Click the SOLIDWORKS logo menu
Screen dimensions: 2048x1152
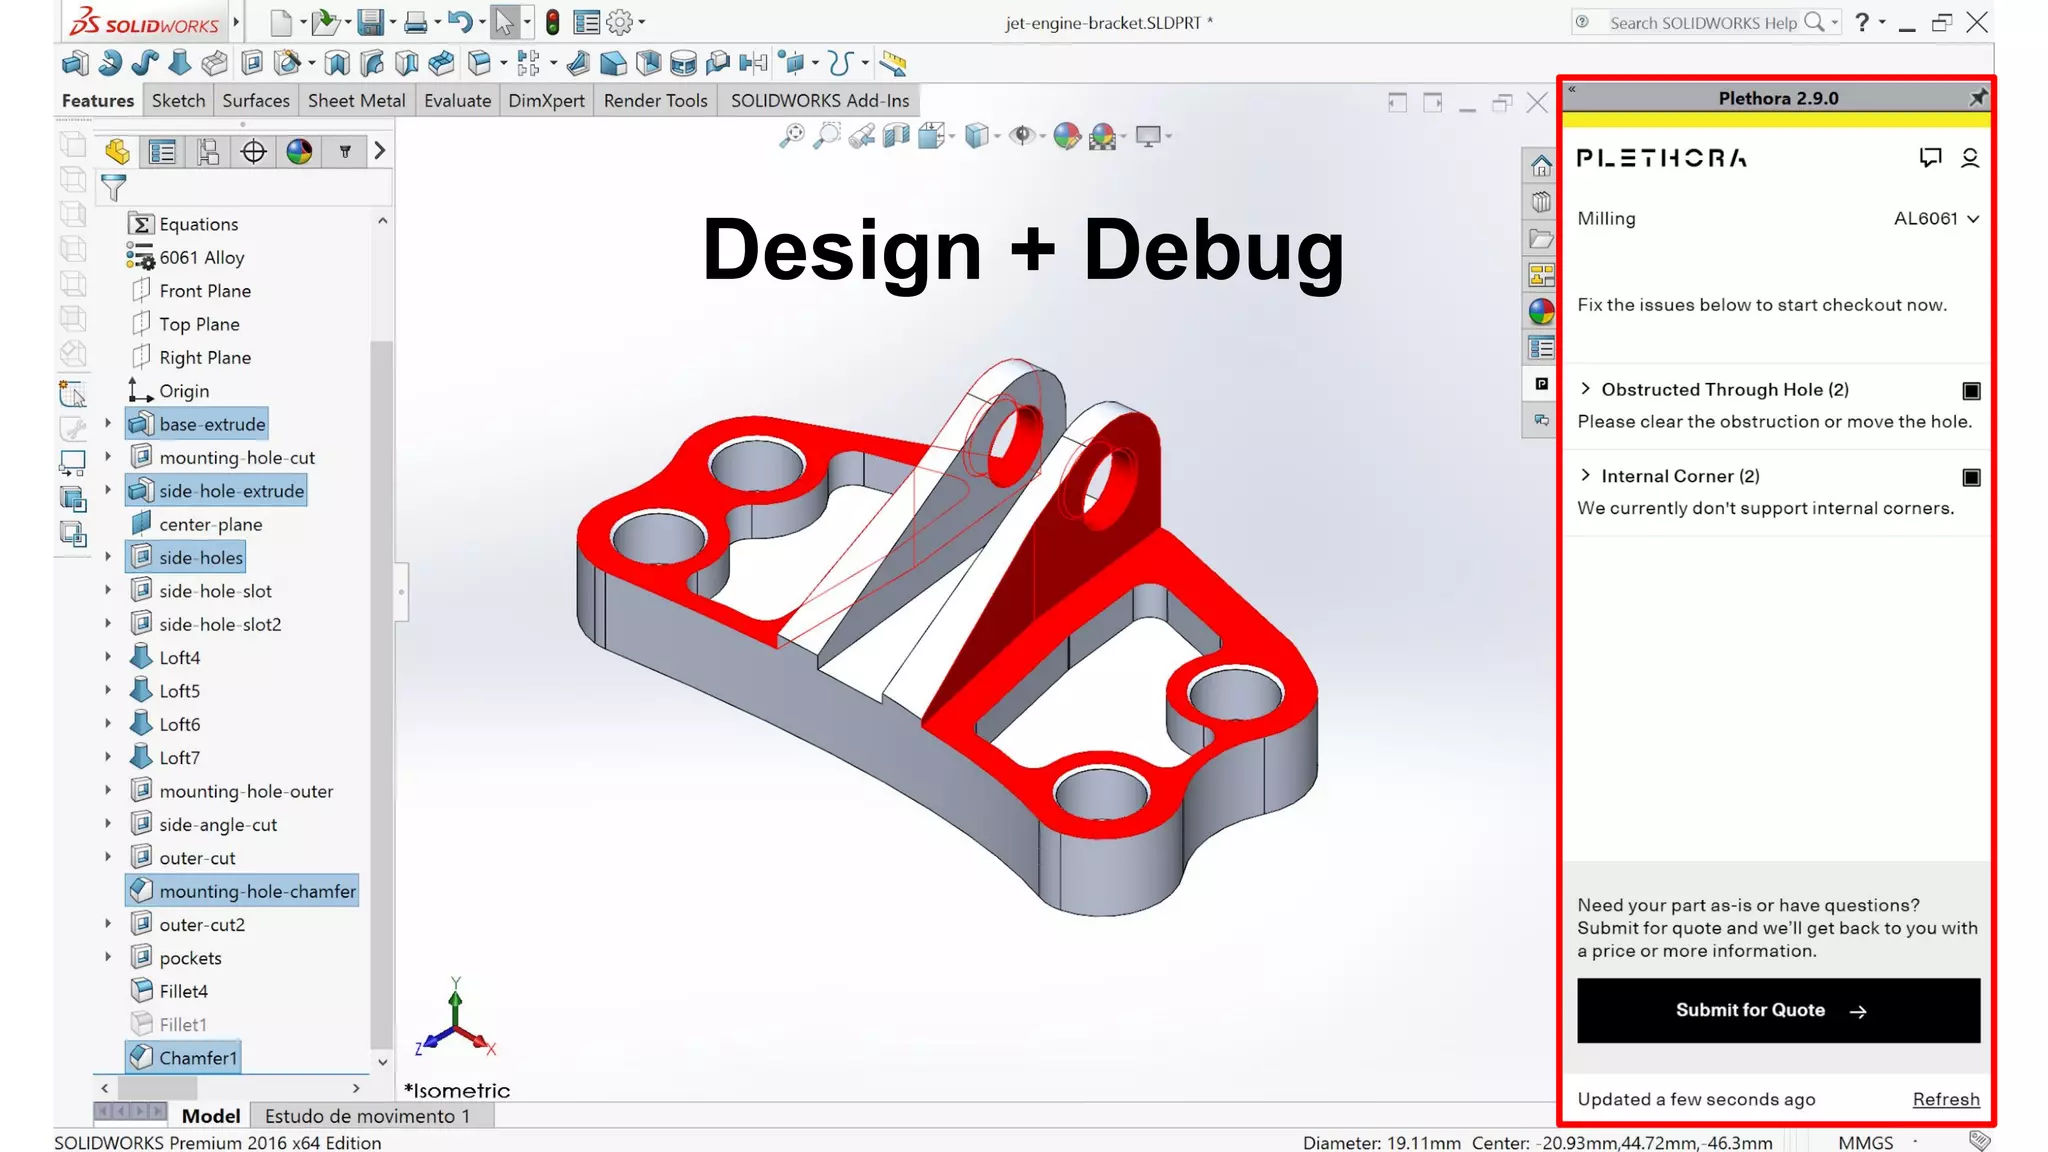point(145,21)
